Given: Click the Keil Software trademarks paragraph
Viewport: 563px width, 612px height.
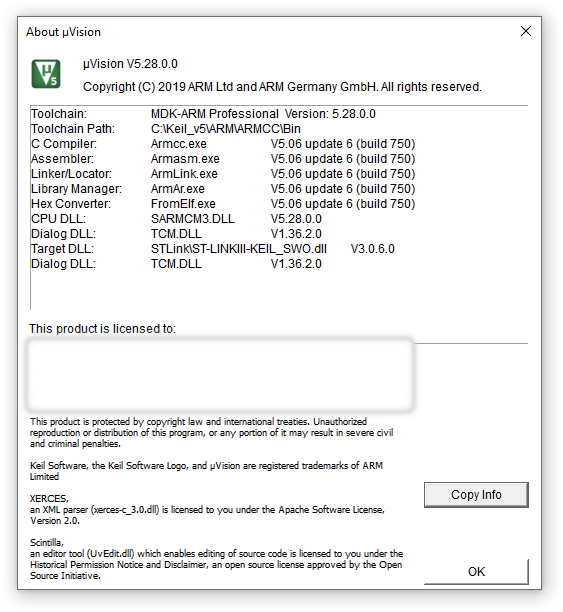Looking at the screenshot, I should pos(207,471).
